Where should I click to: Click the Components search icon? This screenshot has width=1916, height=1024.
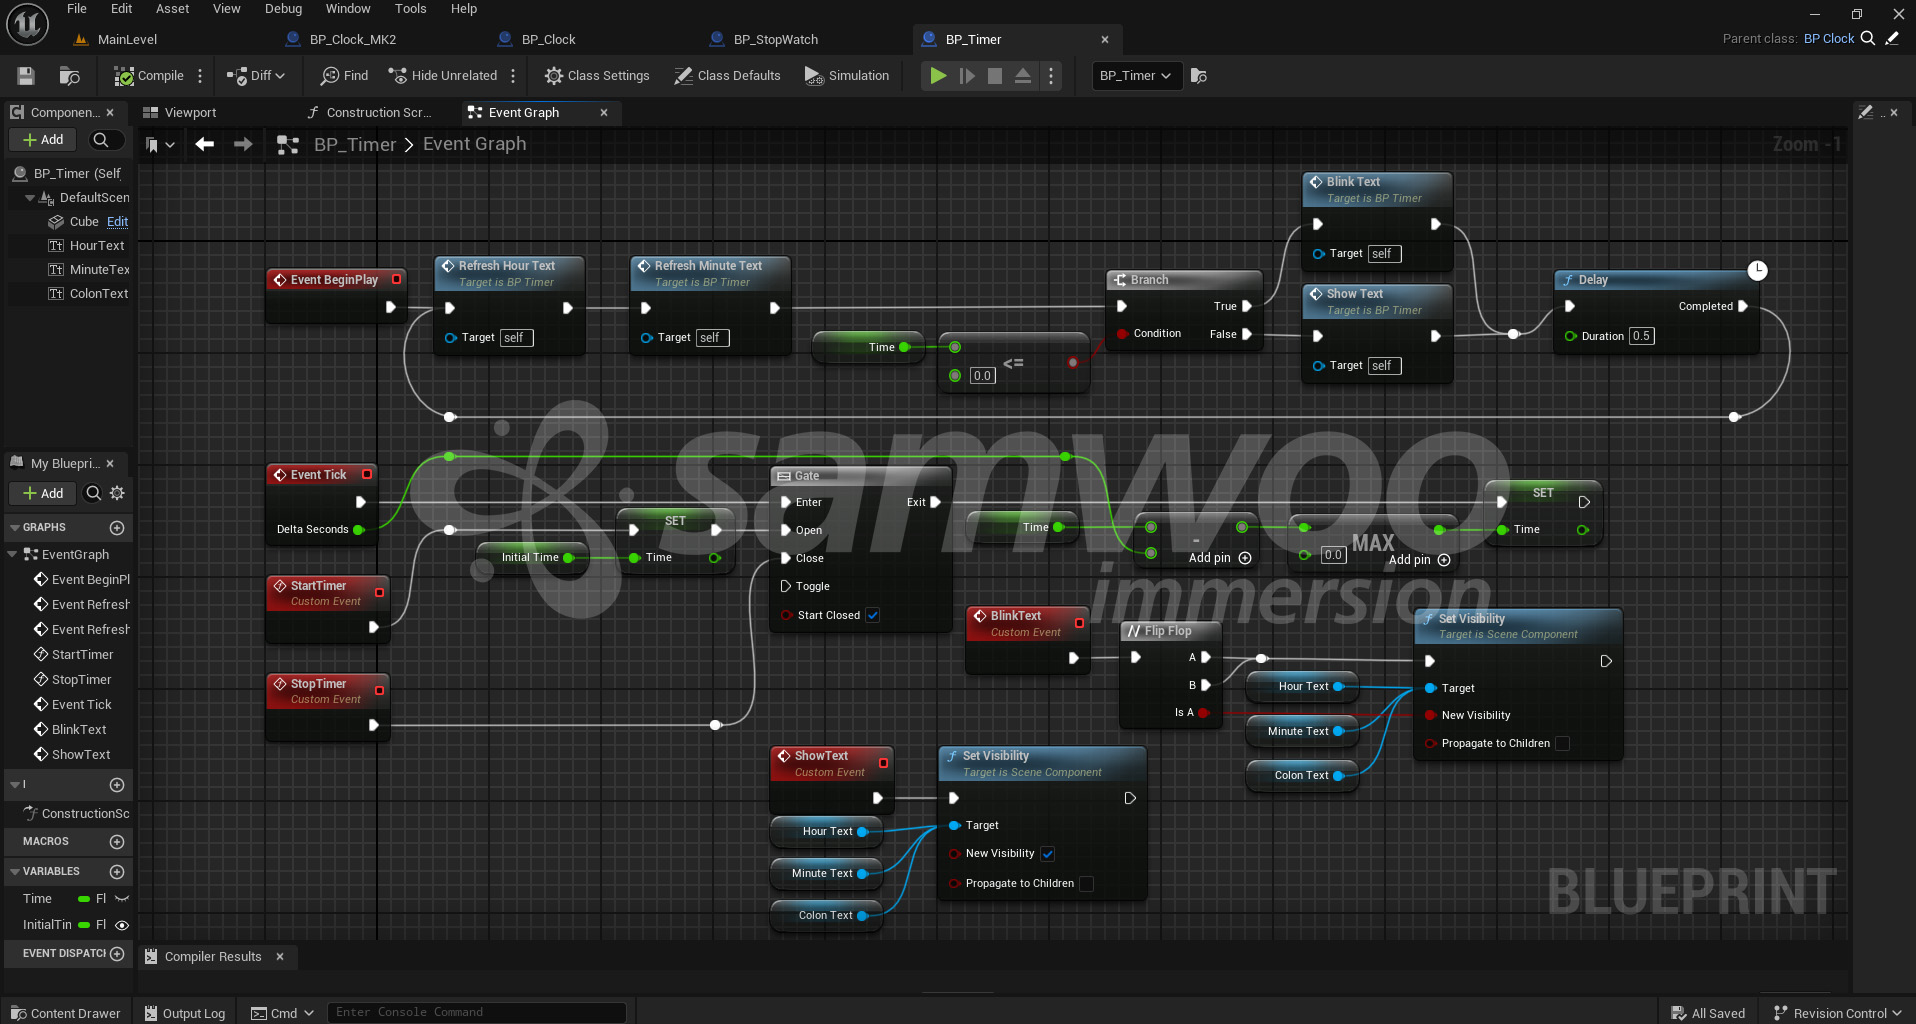coord(101,140)
